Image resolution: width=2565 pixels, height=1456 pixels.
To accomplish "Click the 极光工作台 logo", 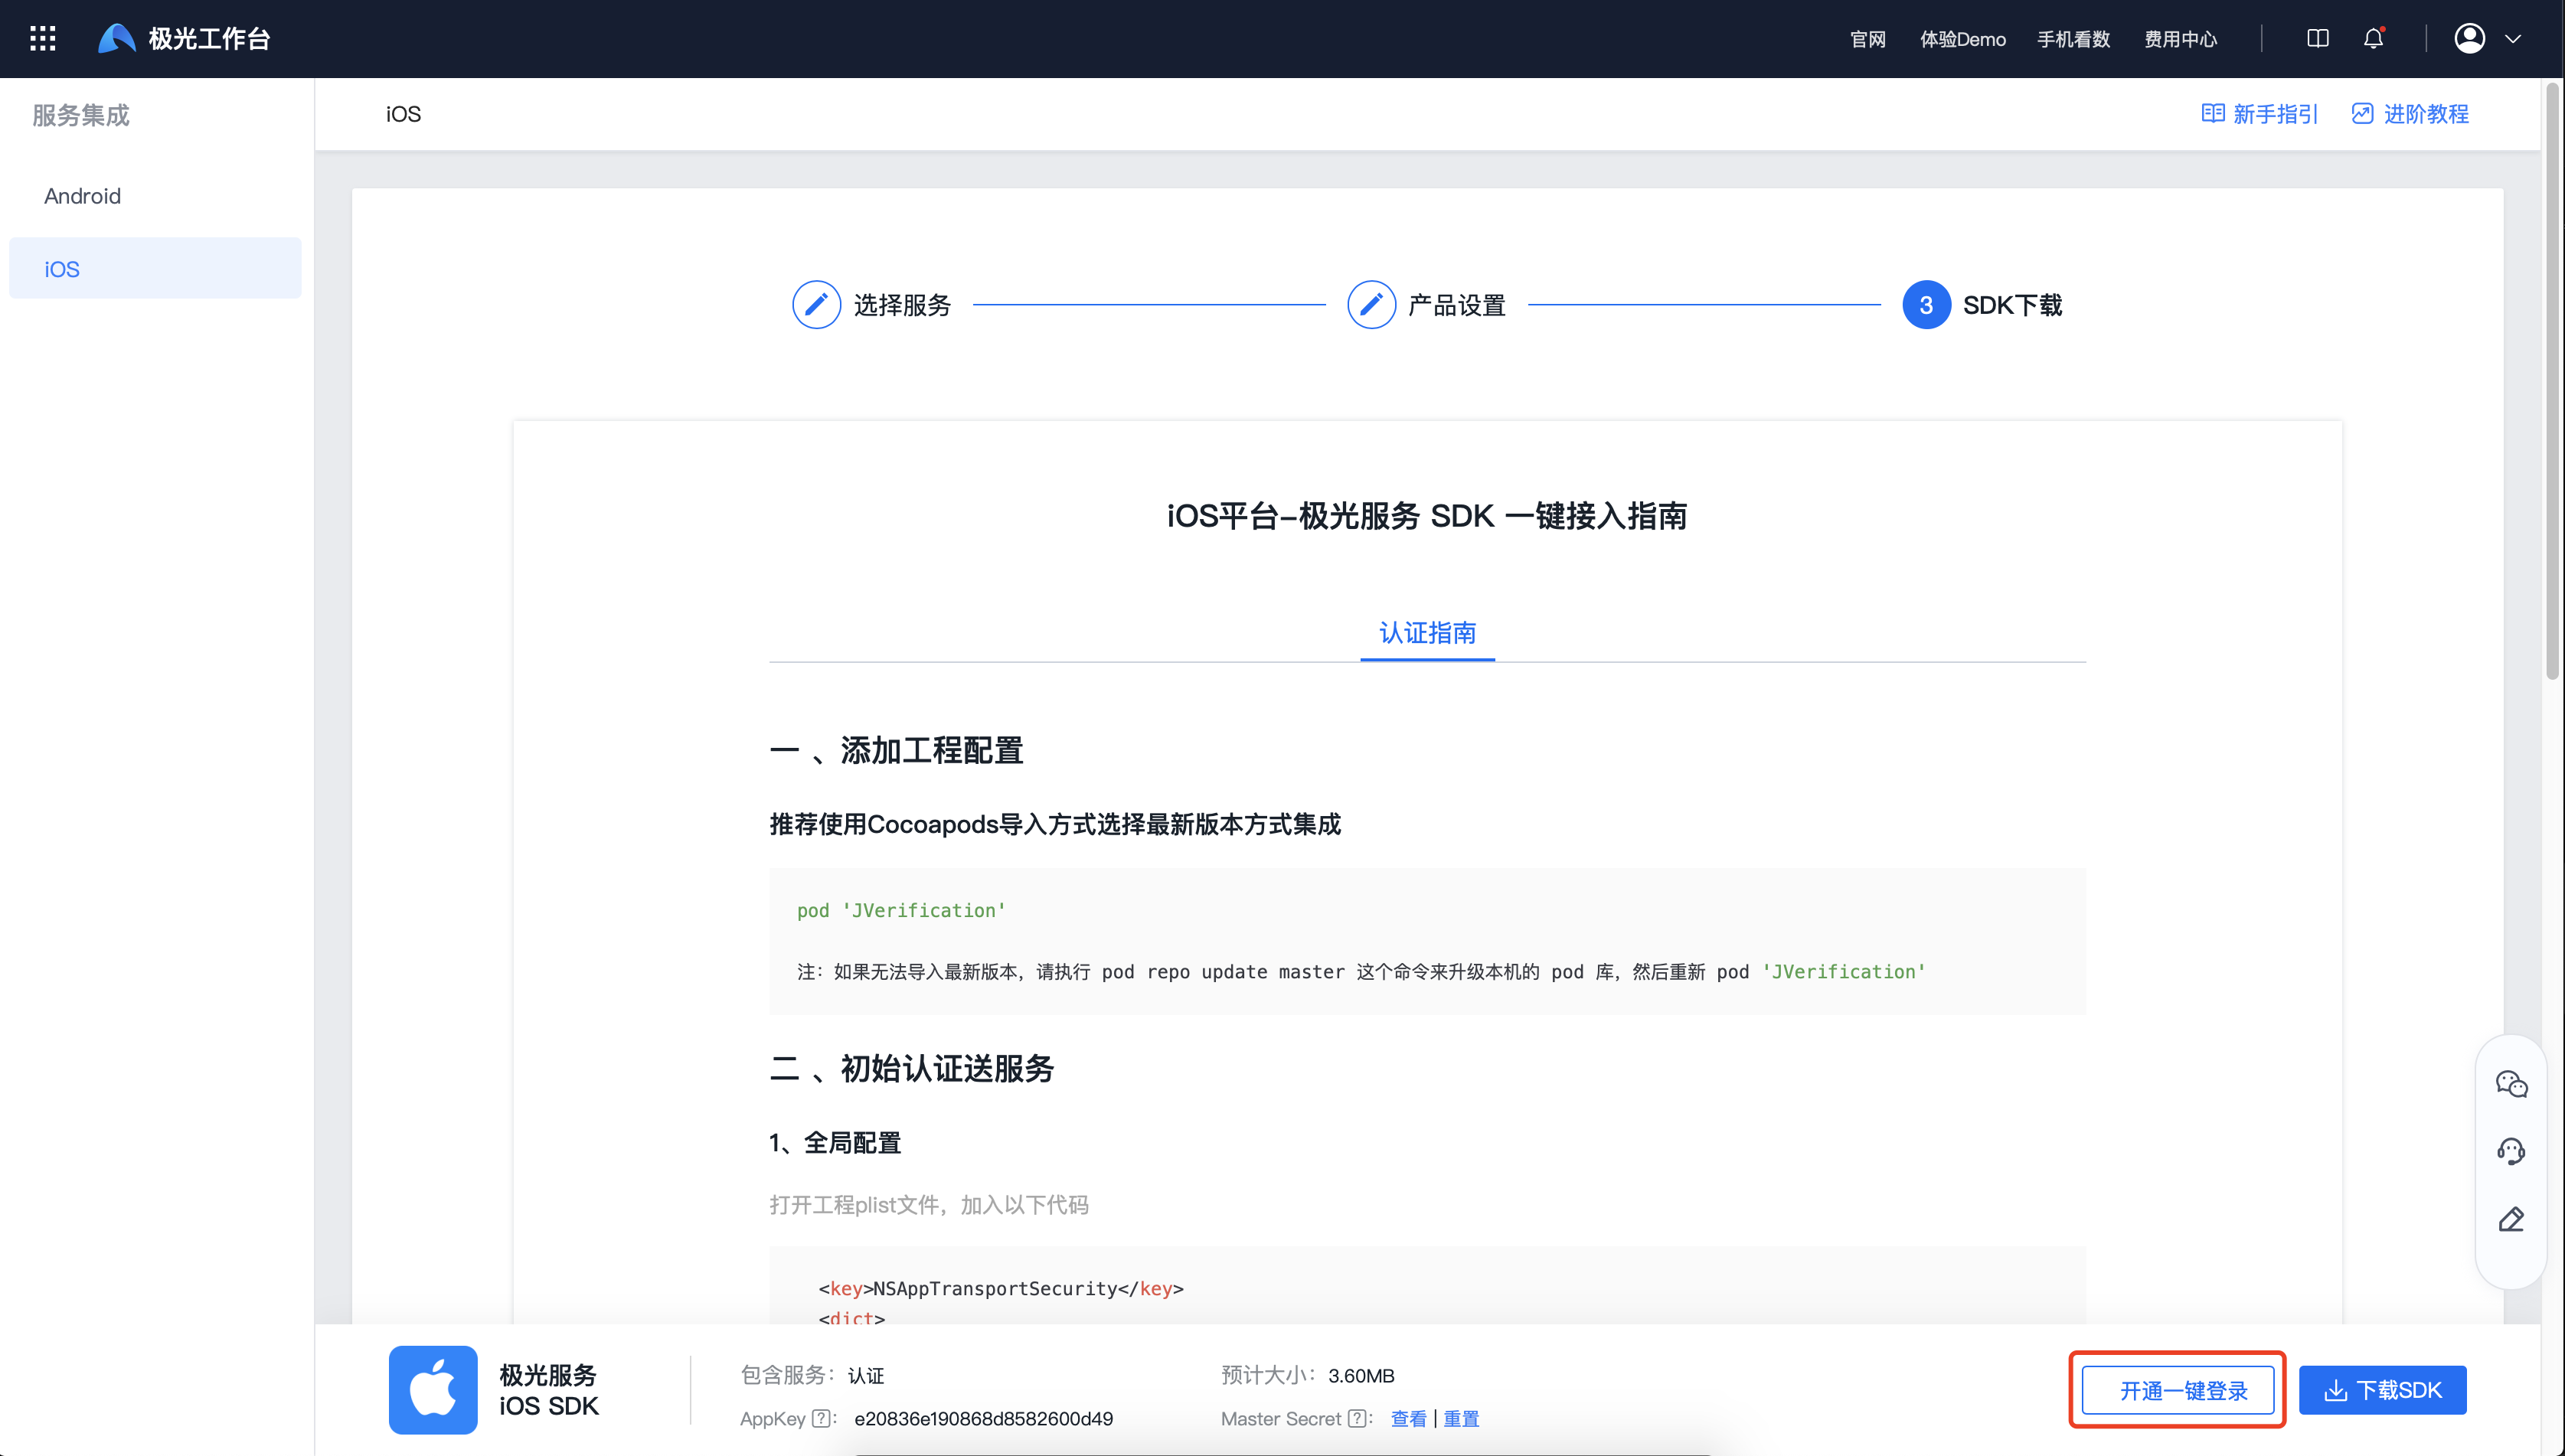I will coord(184,39).
